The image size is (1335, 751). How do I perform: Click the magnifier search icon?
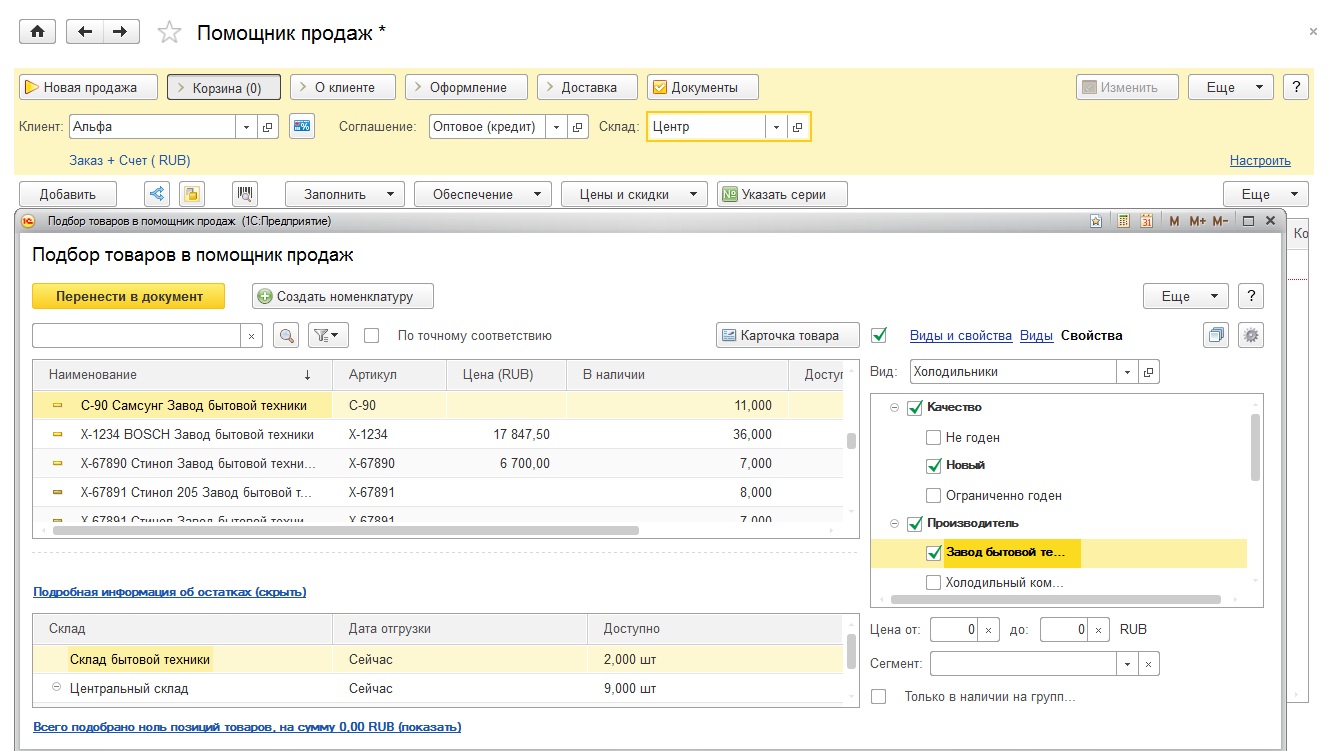coord(285,336)
